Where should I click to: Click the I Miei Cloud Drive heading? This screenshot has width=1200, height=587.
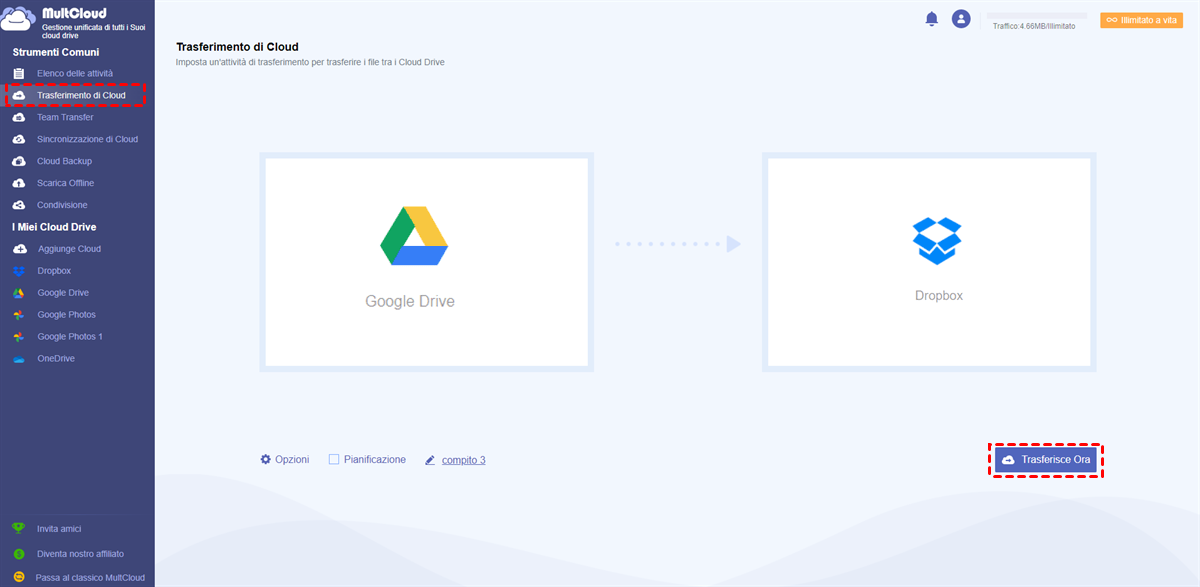coord(54,227)
